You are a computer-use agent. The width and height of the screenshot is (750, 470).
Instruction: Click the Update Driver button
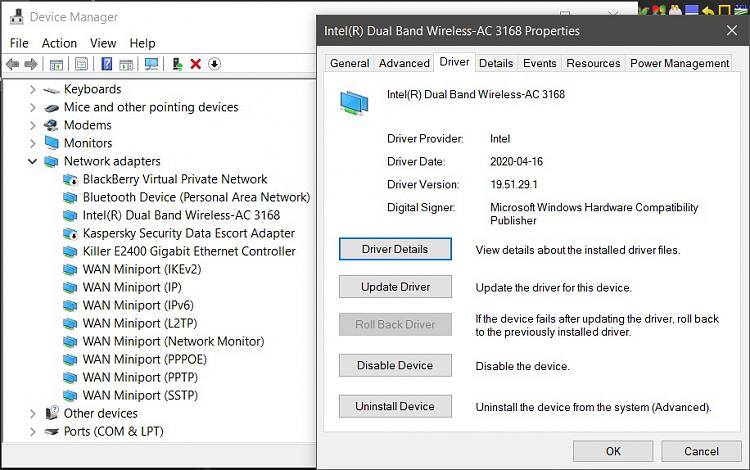pos(395,287)
